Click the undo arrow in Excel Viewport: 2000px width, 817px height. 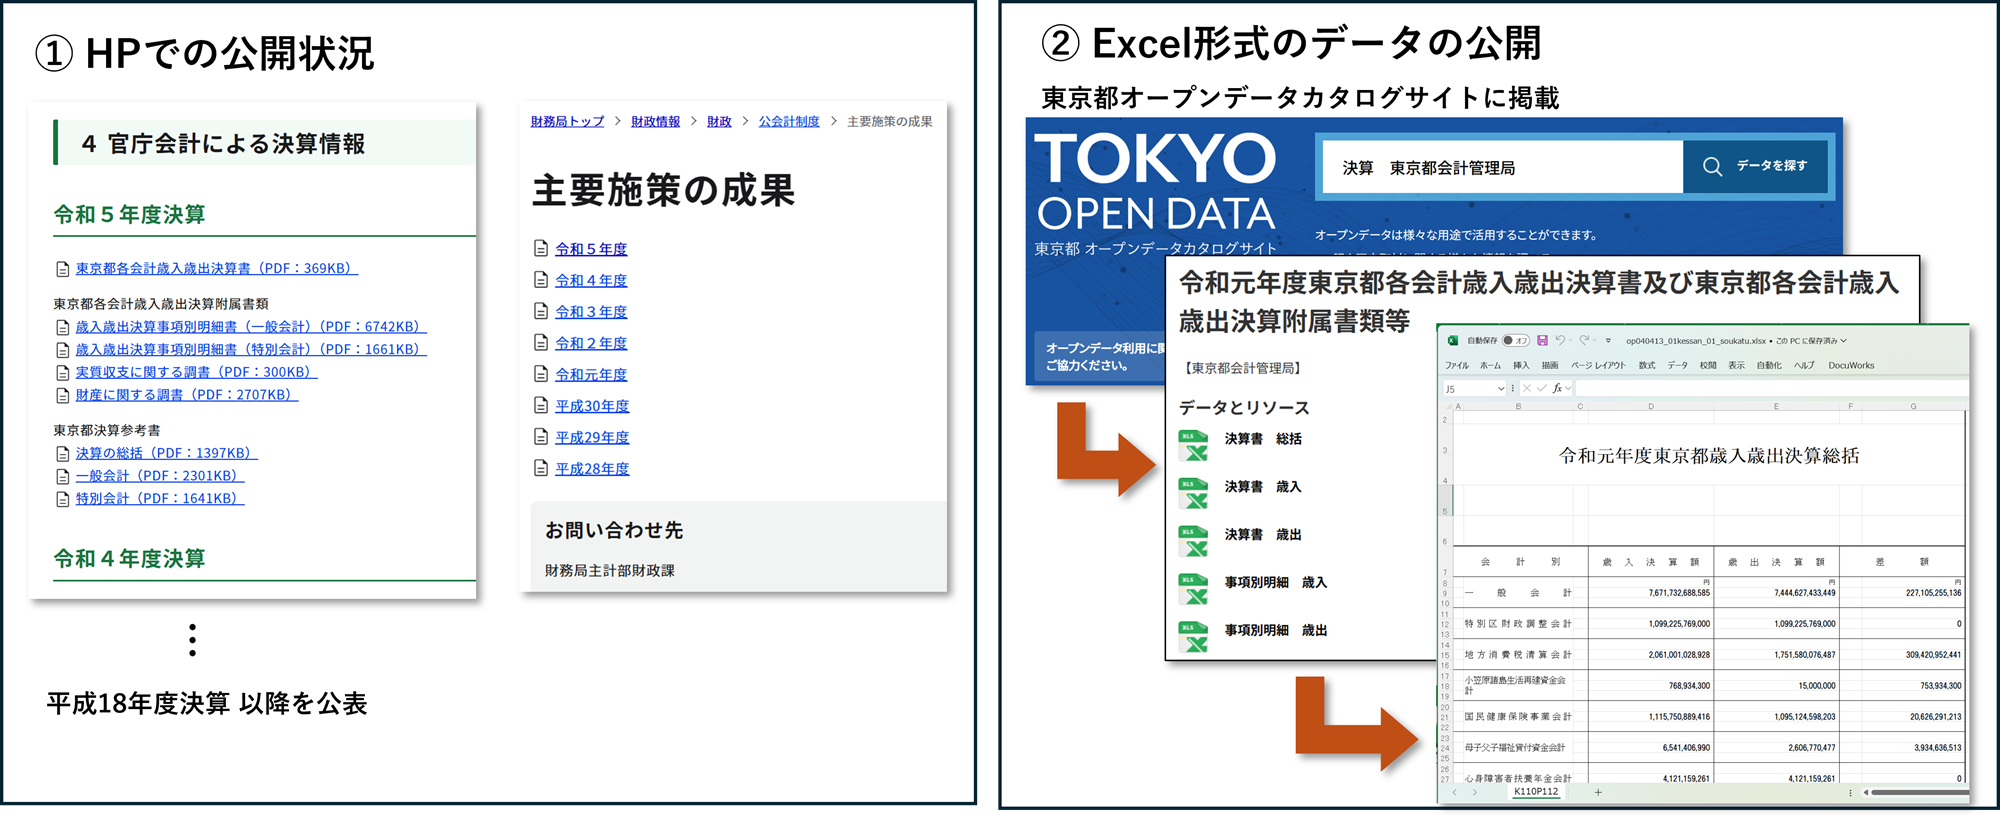(x=1560, y=341)
